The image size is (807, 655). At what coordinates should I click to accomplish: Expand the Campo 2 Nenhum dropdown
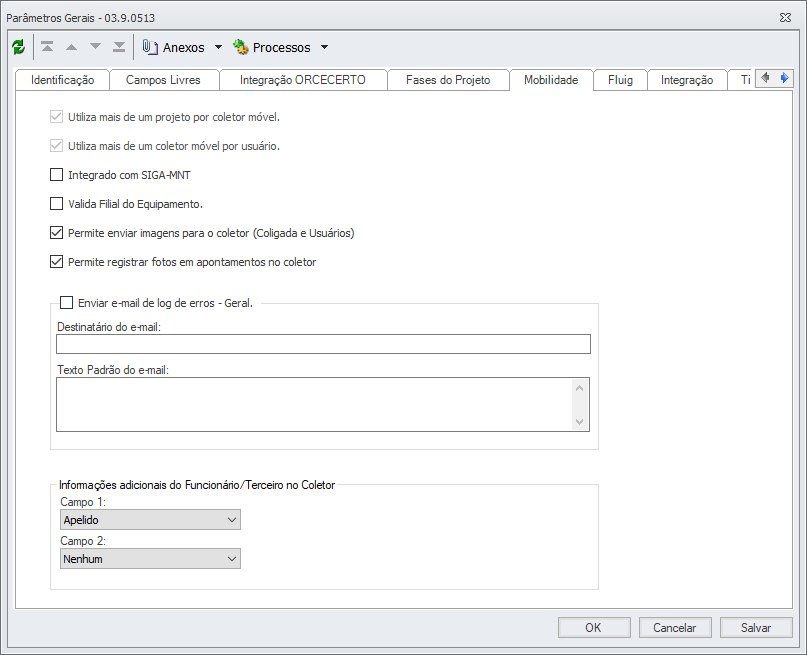click(x=150, y=559)
